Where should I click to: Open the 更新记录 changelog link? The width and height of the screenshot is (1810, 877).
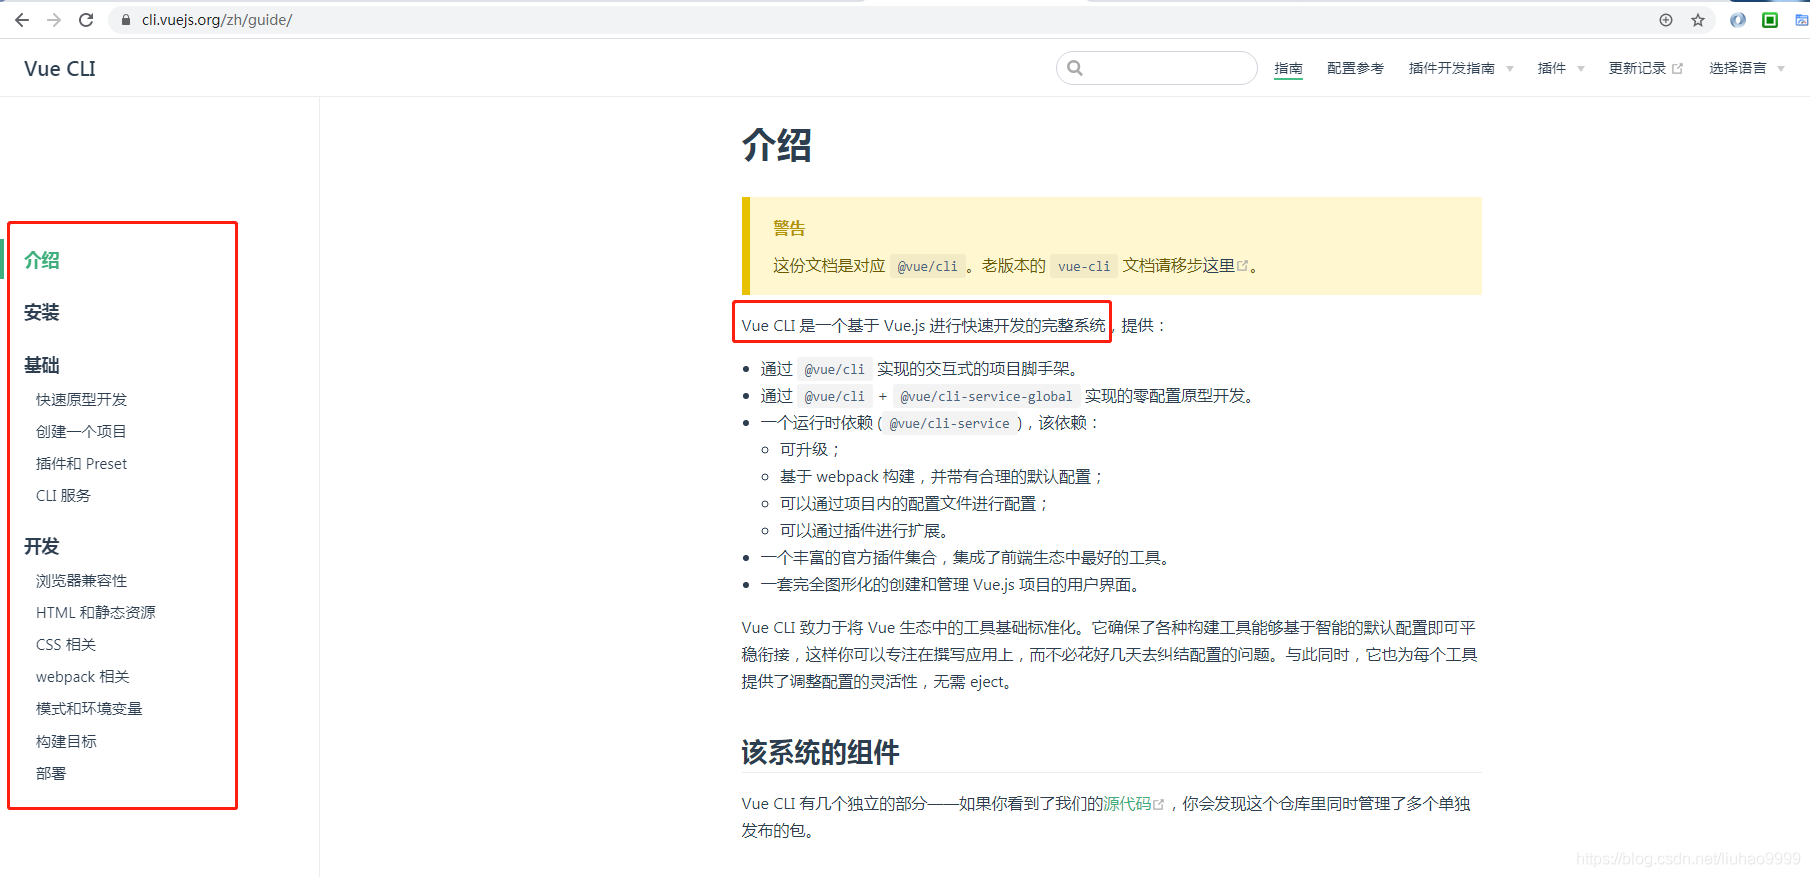[1645, 68]
